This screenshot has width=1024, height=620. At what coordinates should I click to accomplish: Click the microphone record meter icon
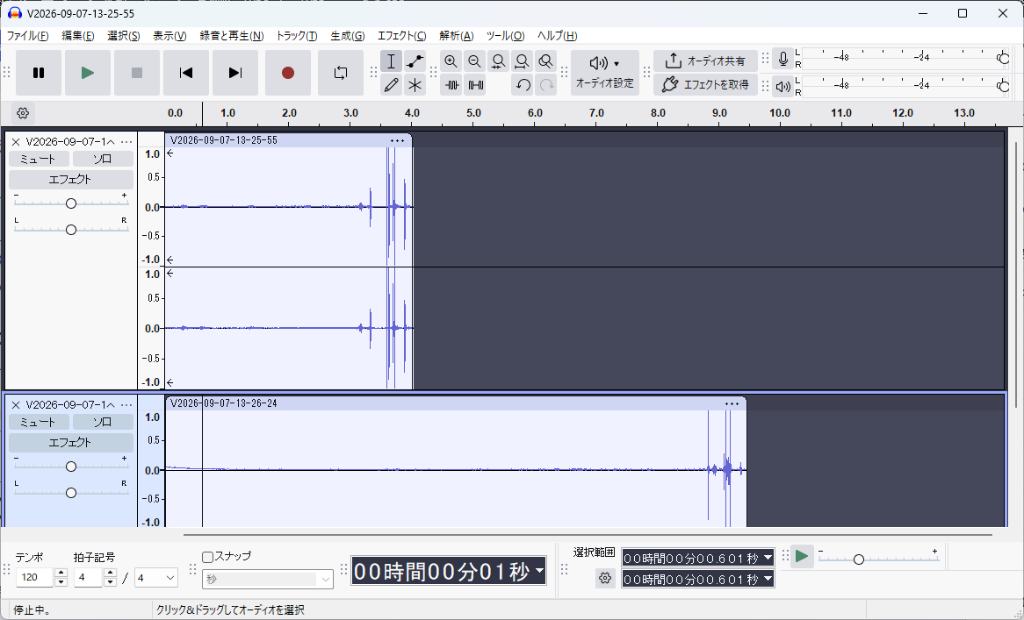[783, 59]
